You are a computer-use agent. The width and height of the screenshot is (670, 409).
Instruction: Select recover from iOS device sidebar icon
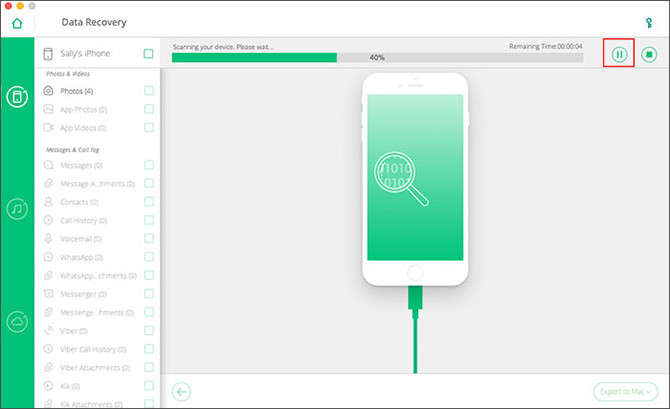coord(17,97)
